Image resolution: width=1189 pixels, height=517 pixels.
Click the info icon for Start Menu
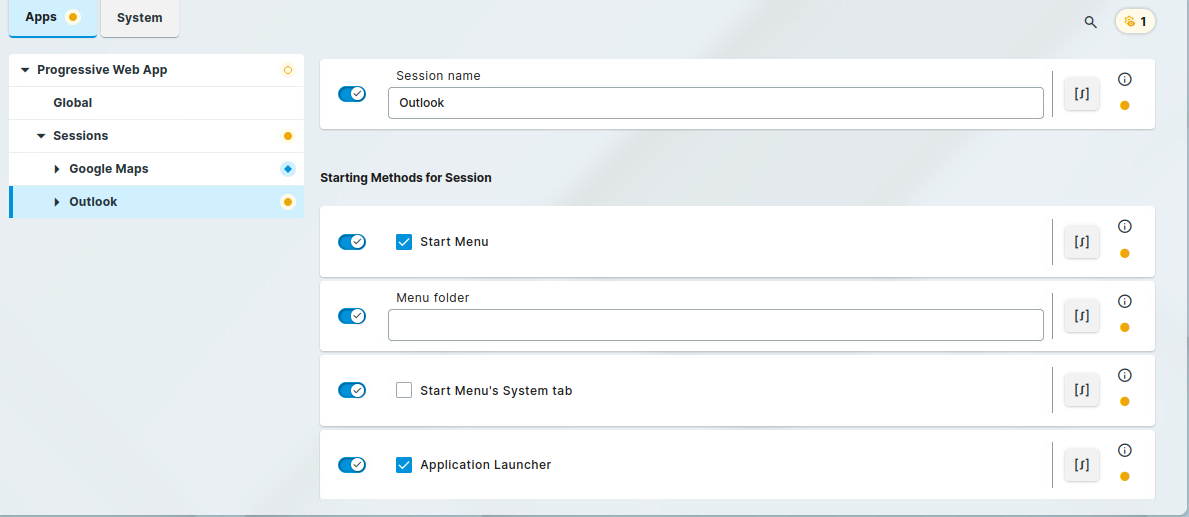pos(1124,227)
